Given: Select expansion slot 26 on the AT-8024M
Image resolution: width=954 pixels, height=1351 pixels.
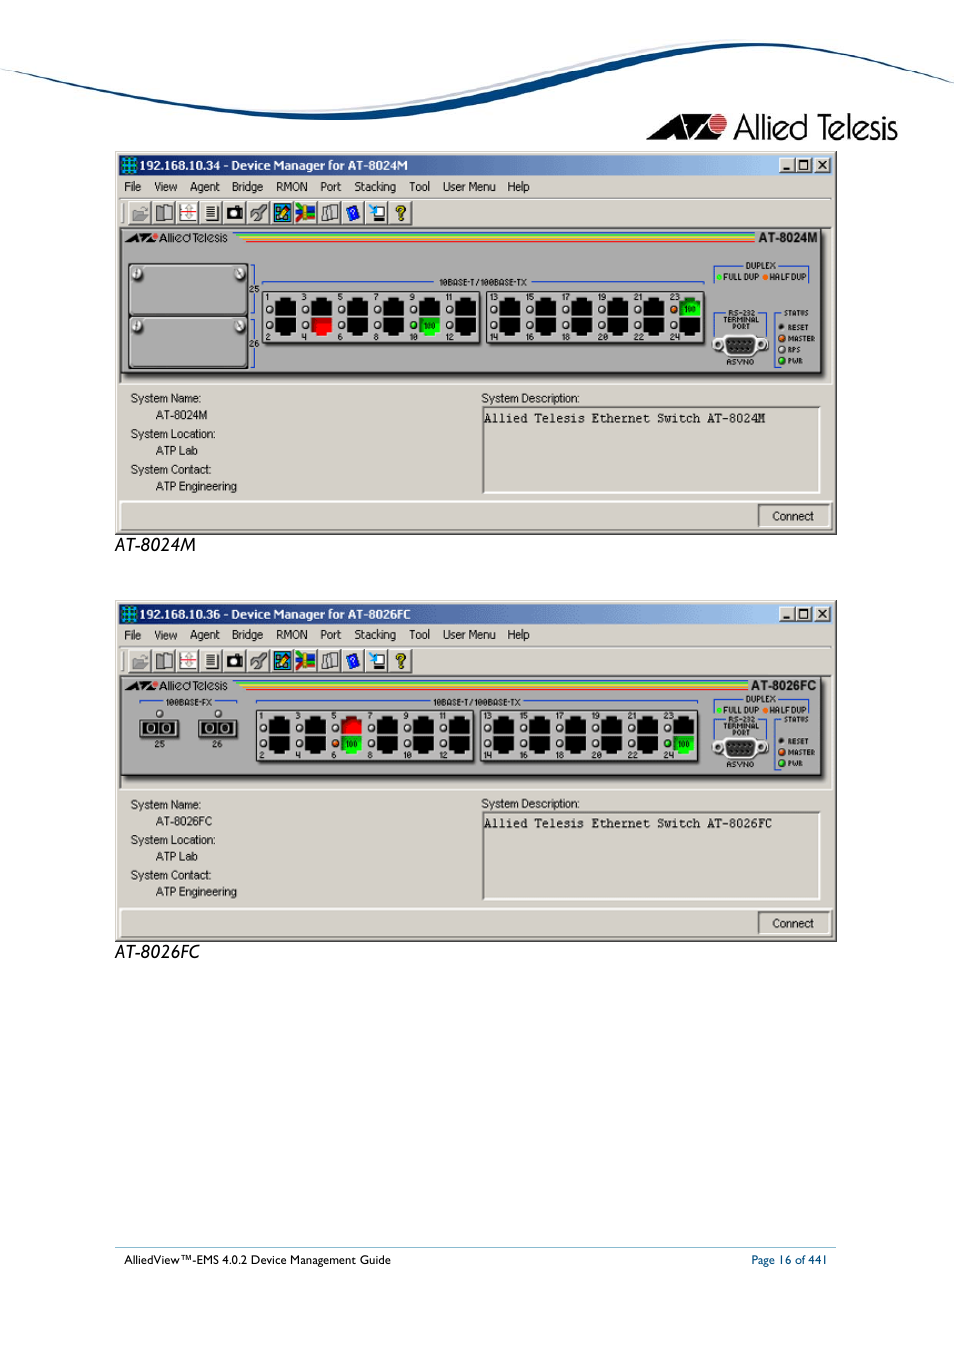Looking at the screenshot, I should 188,342.
